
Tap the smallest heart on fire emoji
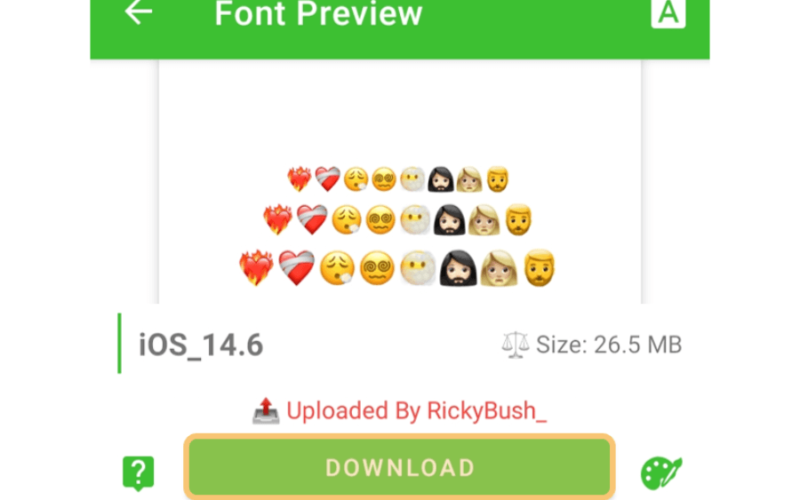(299, 179)
